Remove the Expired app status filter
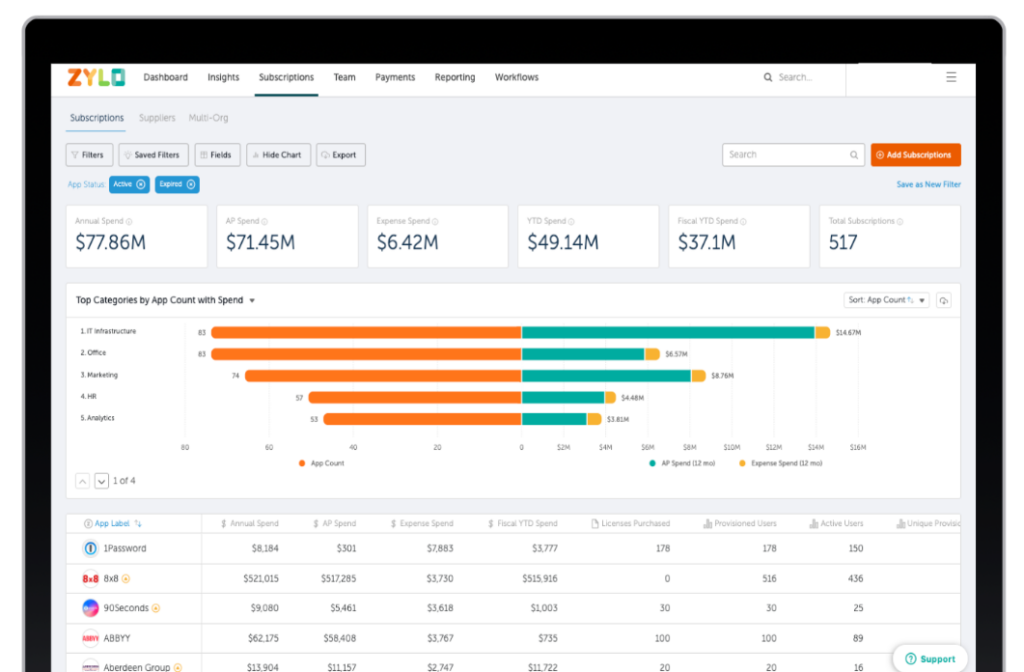Viewport: 1024px width, 672px height. (x=191, y=185)
